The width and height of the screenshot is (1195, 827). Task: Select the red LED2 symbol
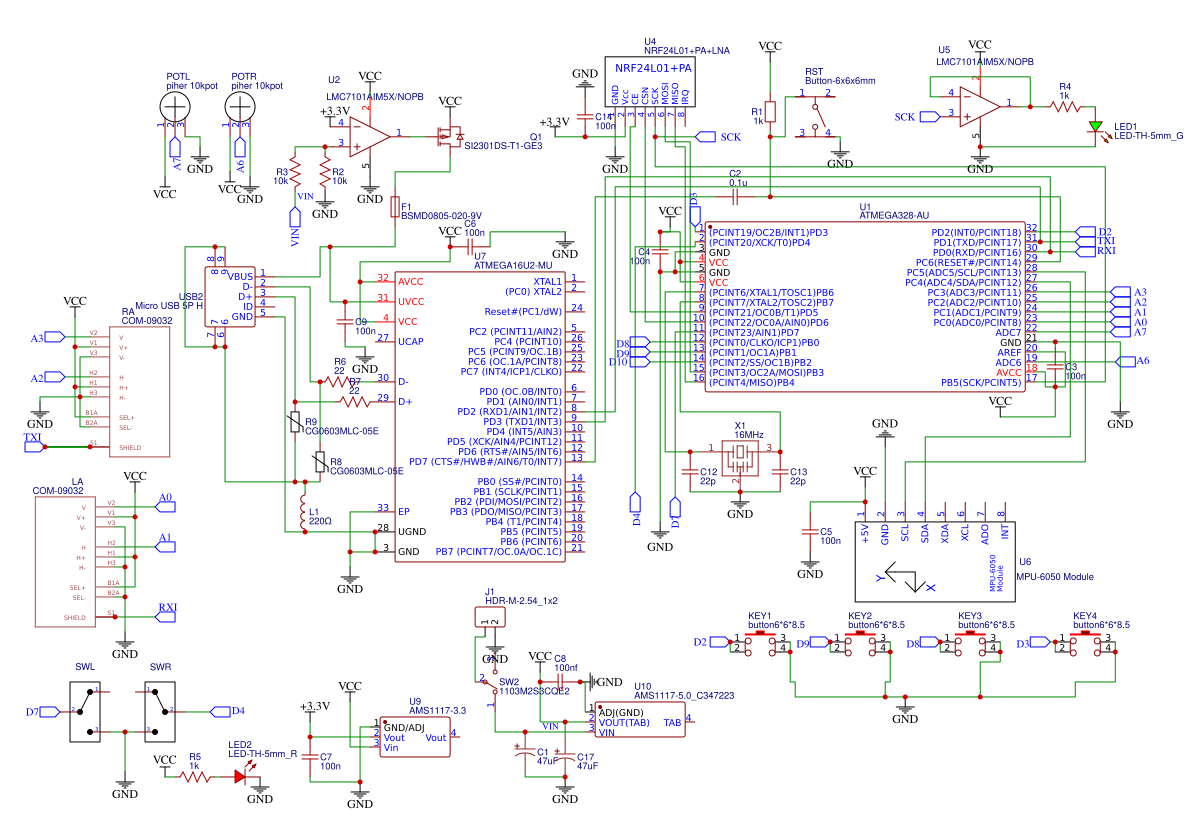(240, 777)
